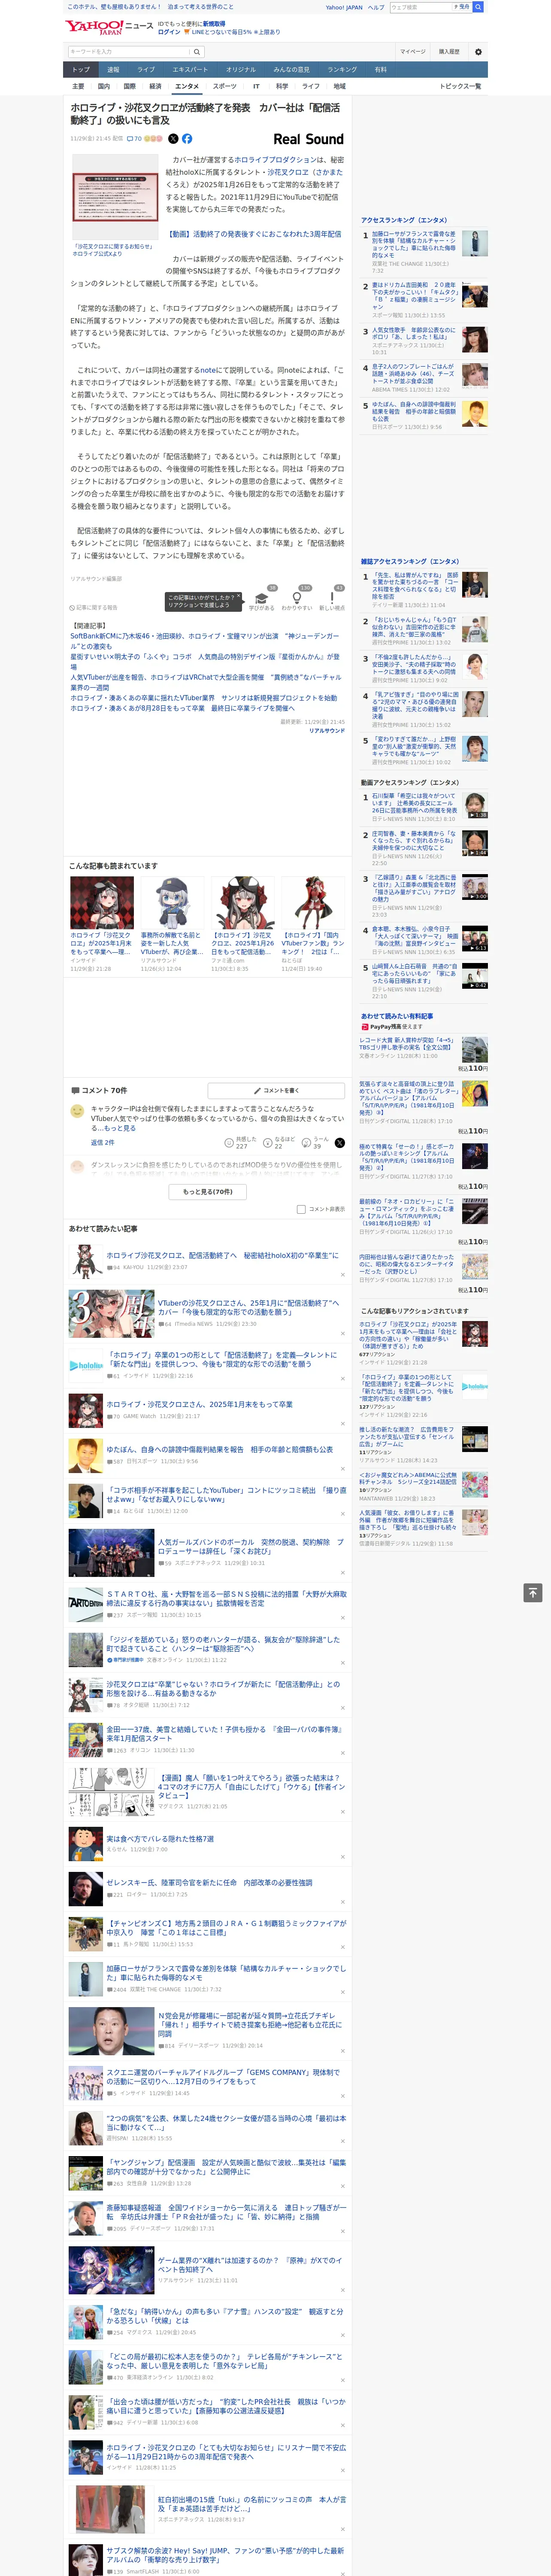551x2576 pixels.
Task: Open first recommended thumbnail under こんな記事も読まれています
Action: coord(102,903)
